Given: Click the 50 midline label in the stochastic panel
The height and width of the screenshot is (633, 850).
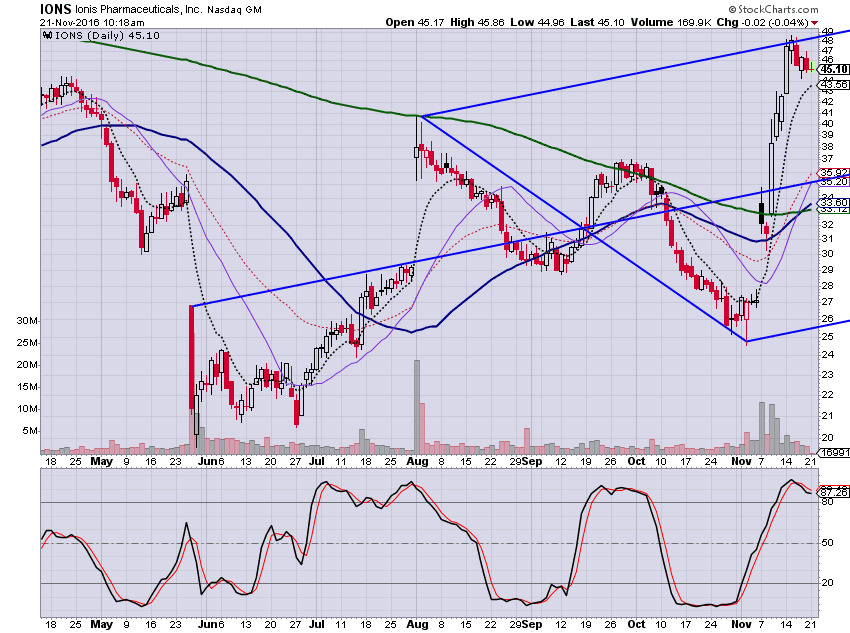Looking at the screenshot, I should click(827, 542).
